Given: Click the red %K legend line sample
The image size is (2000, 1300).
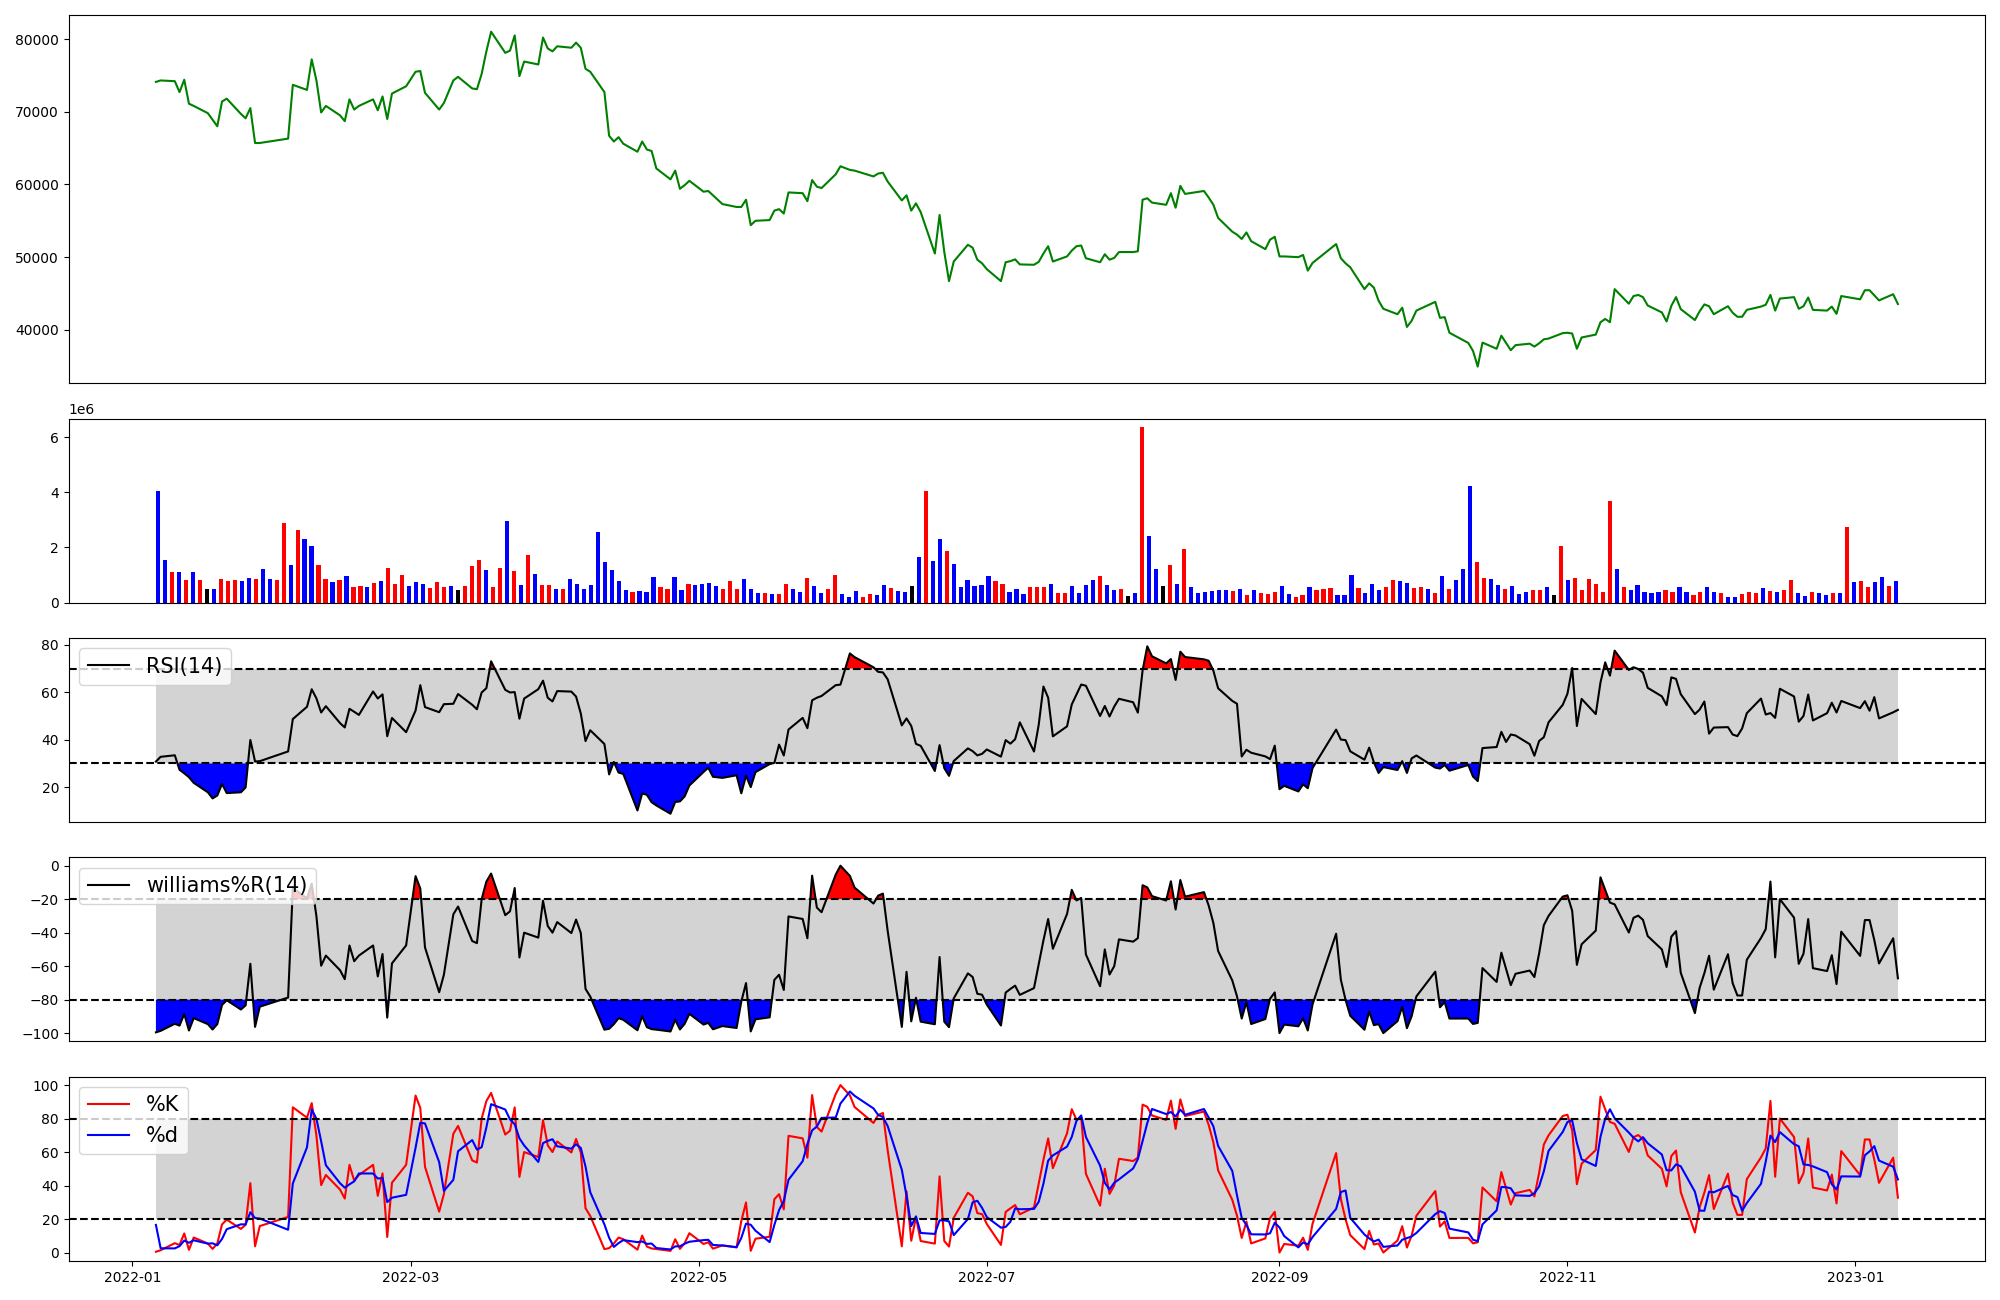Looking at the screenshot, I should pos(109,1104).
